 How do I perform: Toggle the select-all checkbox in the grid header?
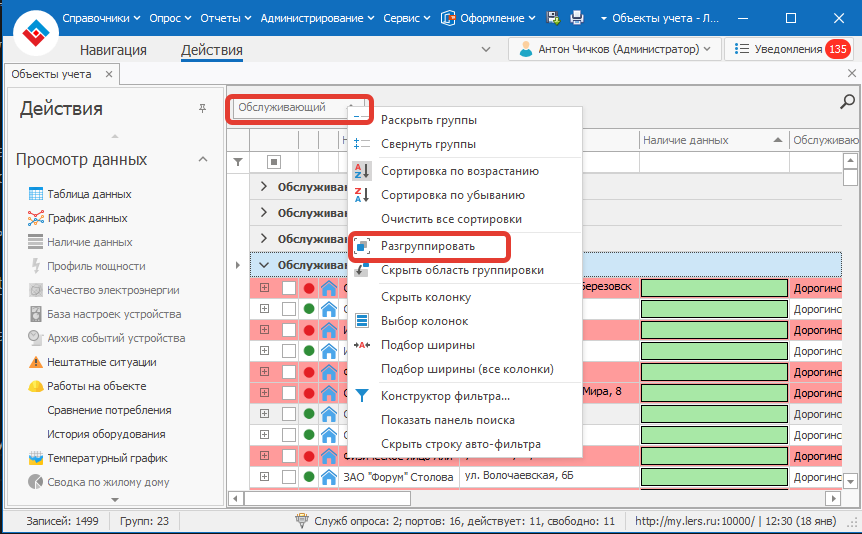point(274,161)
